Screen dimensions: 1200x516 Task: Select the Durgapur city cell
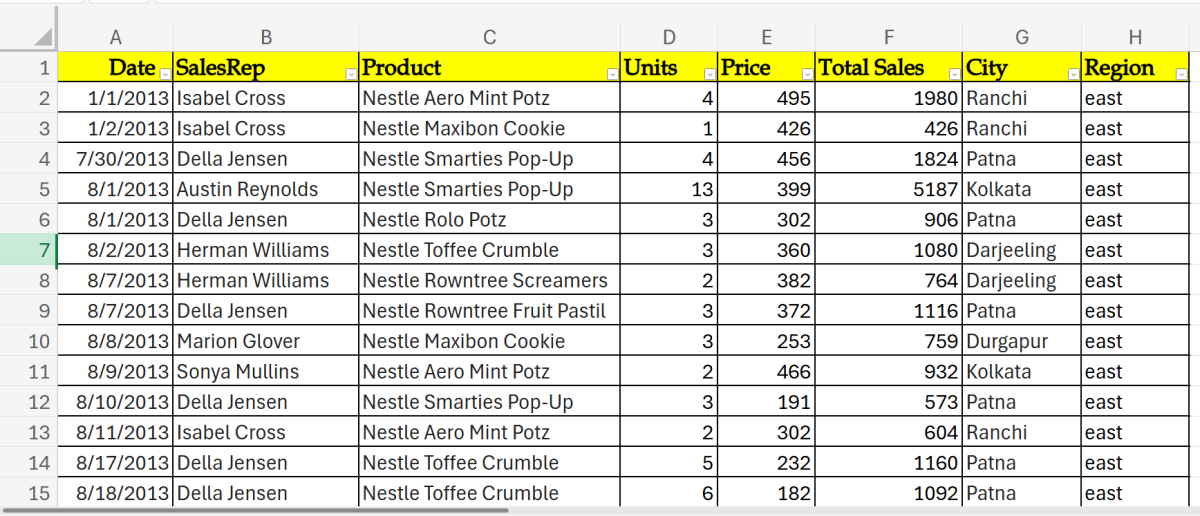pyautogui.click(x=1007, y=341)
